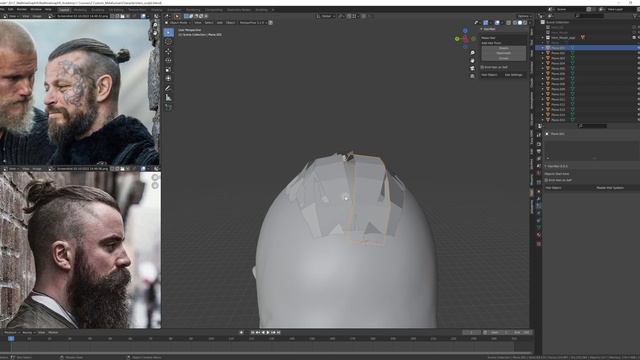Expand the Plane.005 outliner row
Image resolution: width=640 pixels, height=360 pixels.
pyautogui.click(x=543, y=68)
